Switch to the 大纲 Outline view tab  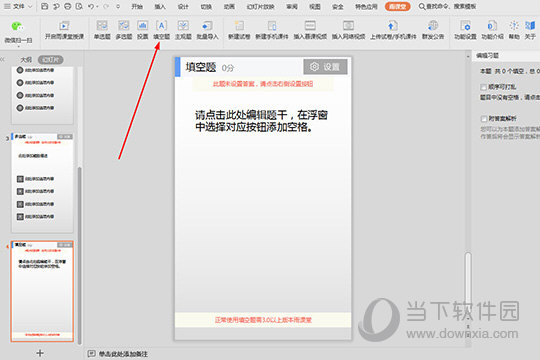pyautogui.click(x=26, y=60)
